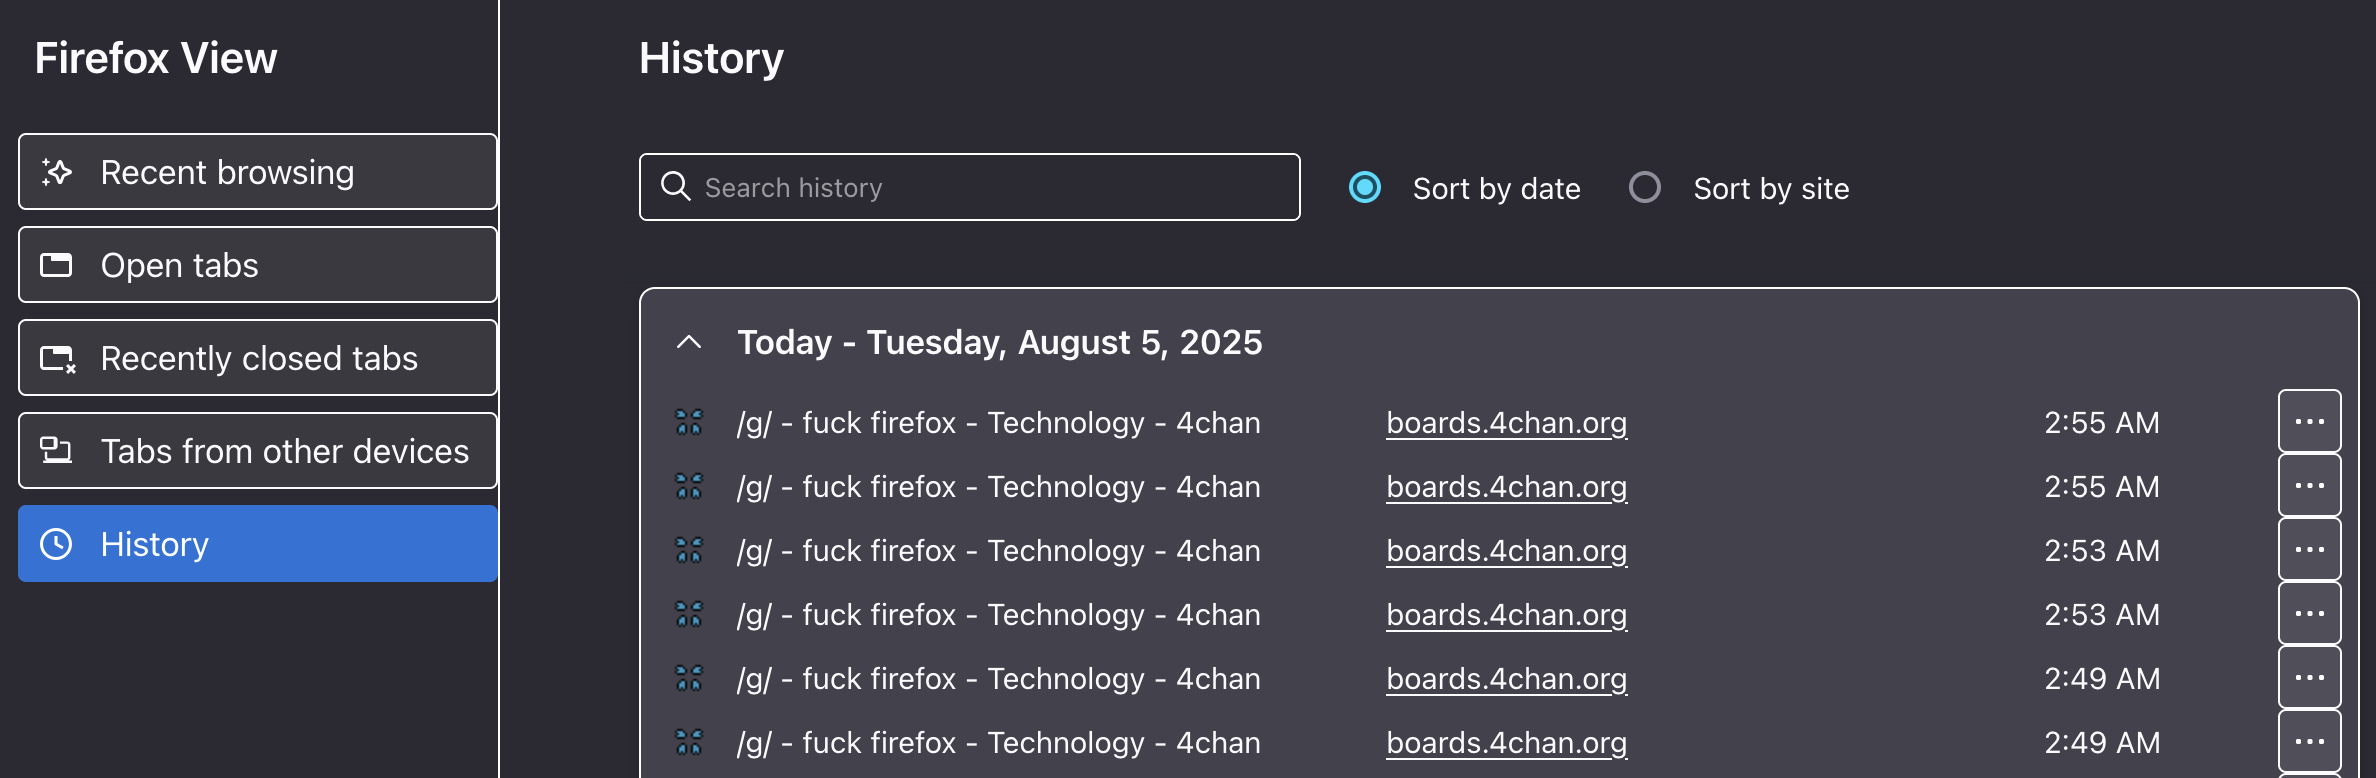Select the Sort by date radio button

point(1365,187)
